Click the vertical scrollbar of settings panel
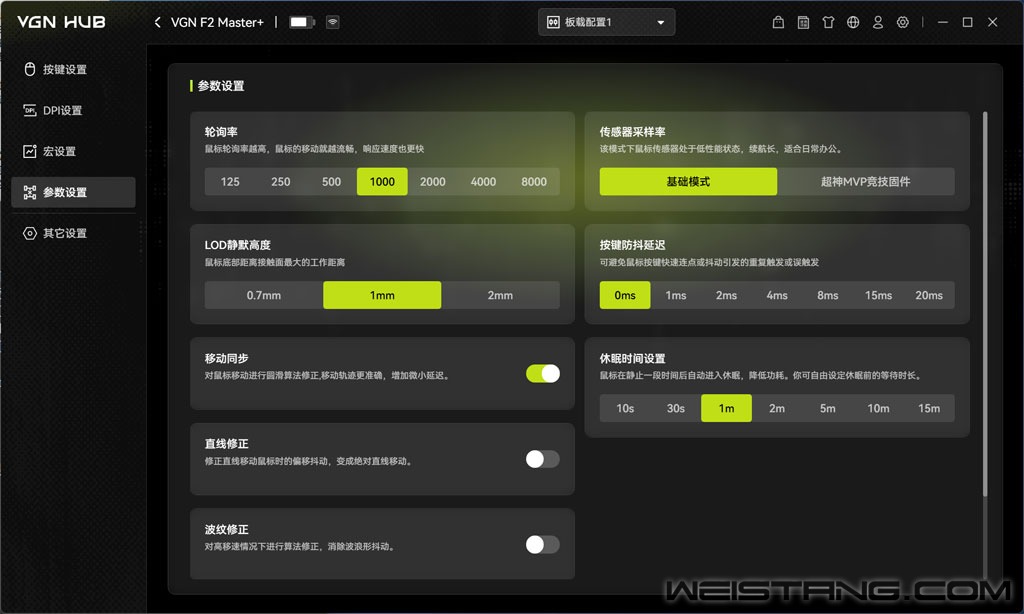The height and width of the screenshot is (614, 1024). point(985,300)
